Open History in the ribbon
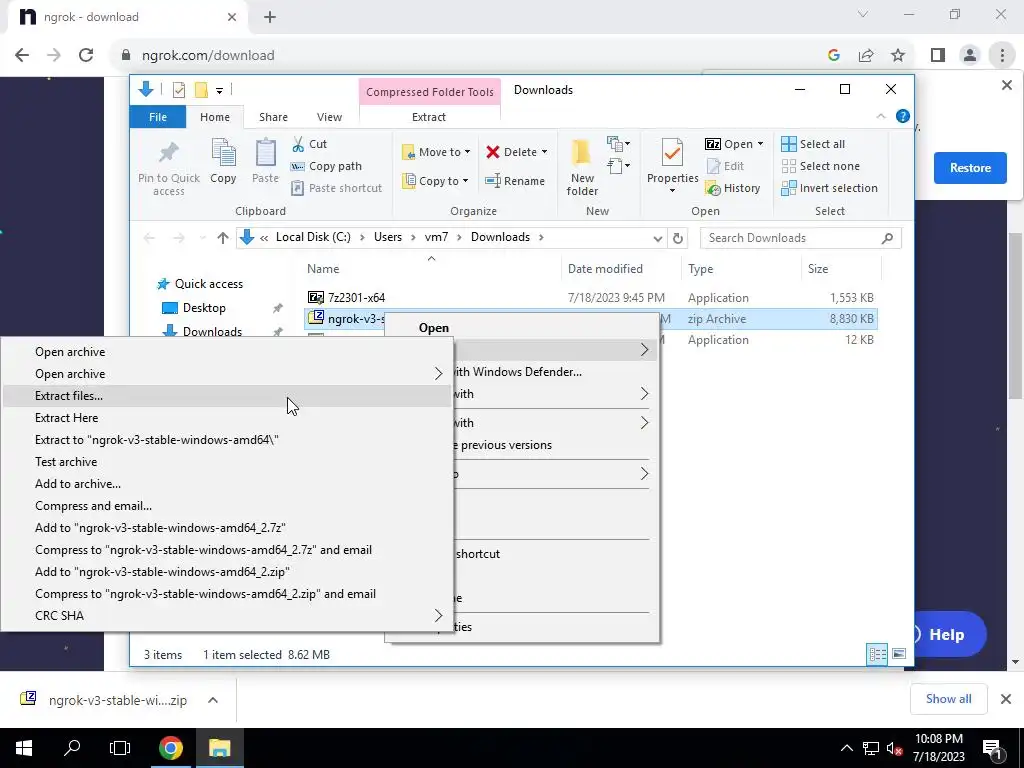This screenshot has height=768, width=1024. click(733, 188)
